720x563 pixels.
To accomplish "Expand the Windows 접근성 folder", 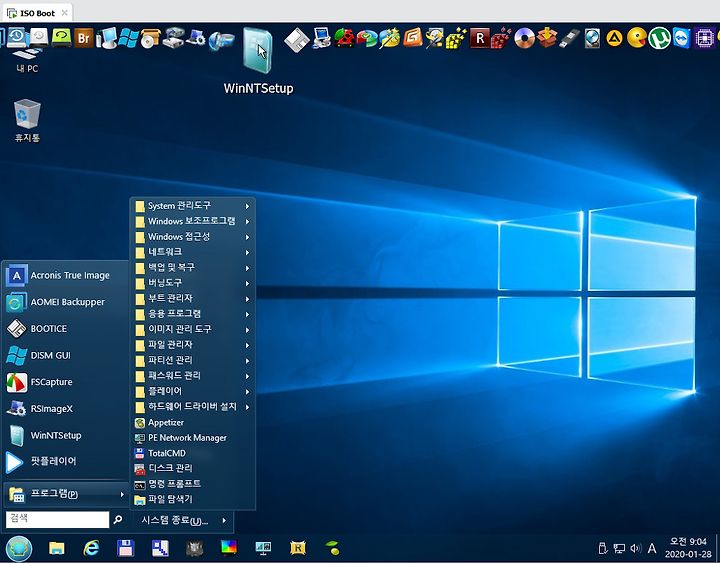I will [x=193, y=236].
